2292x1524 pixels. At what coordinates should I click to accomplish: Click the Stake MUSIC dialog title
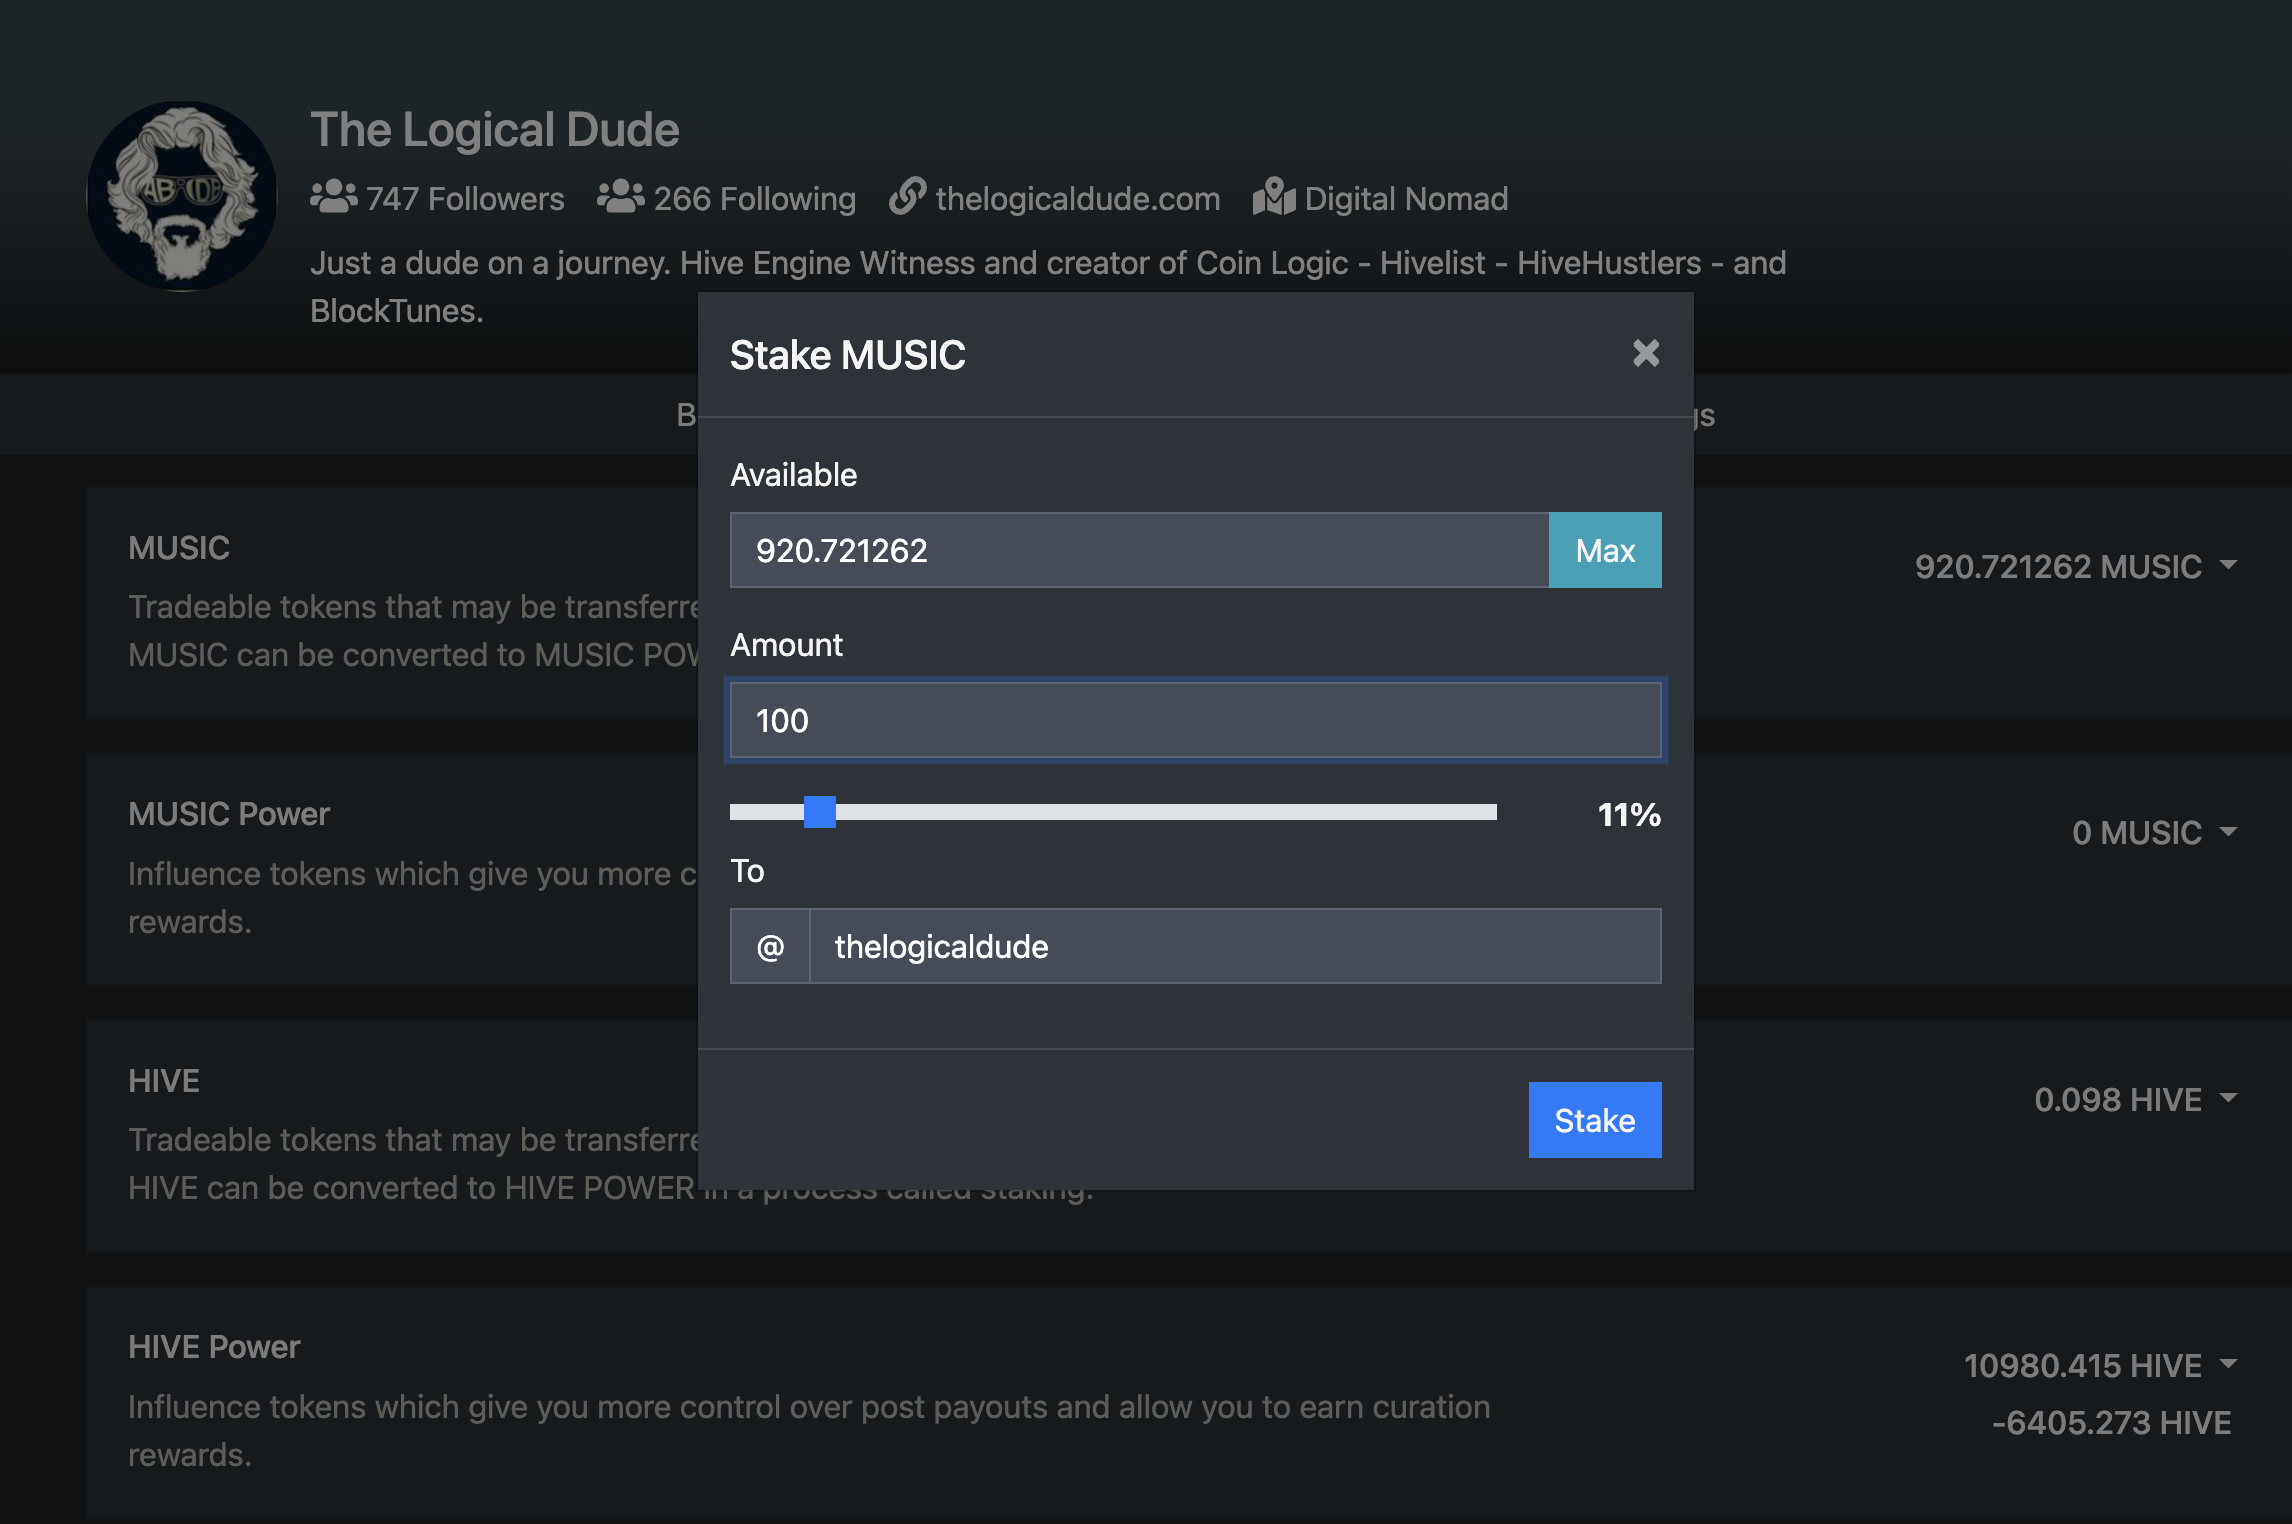848,355
